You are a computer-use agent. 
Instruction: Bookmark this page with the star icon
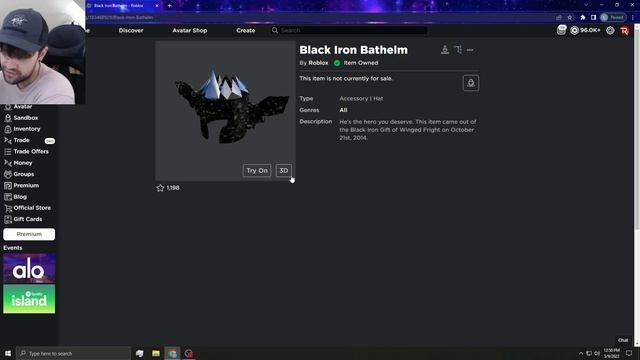point(570,18)
